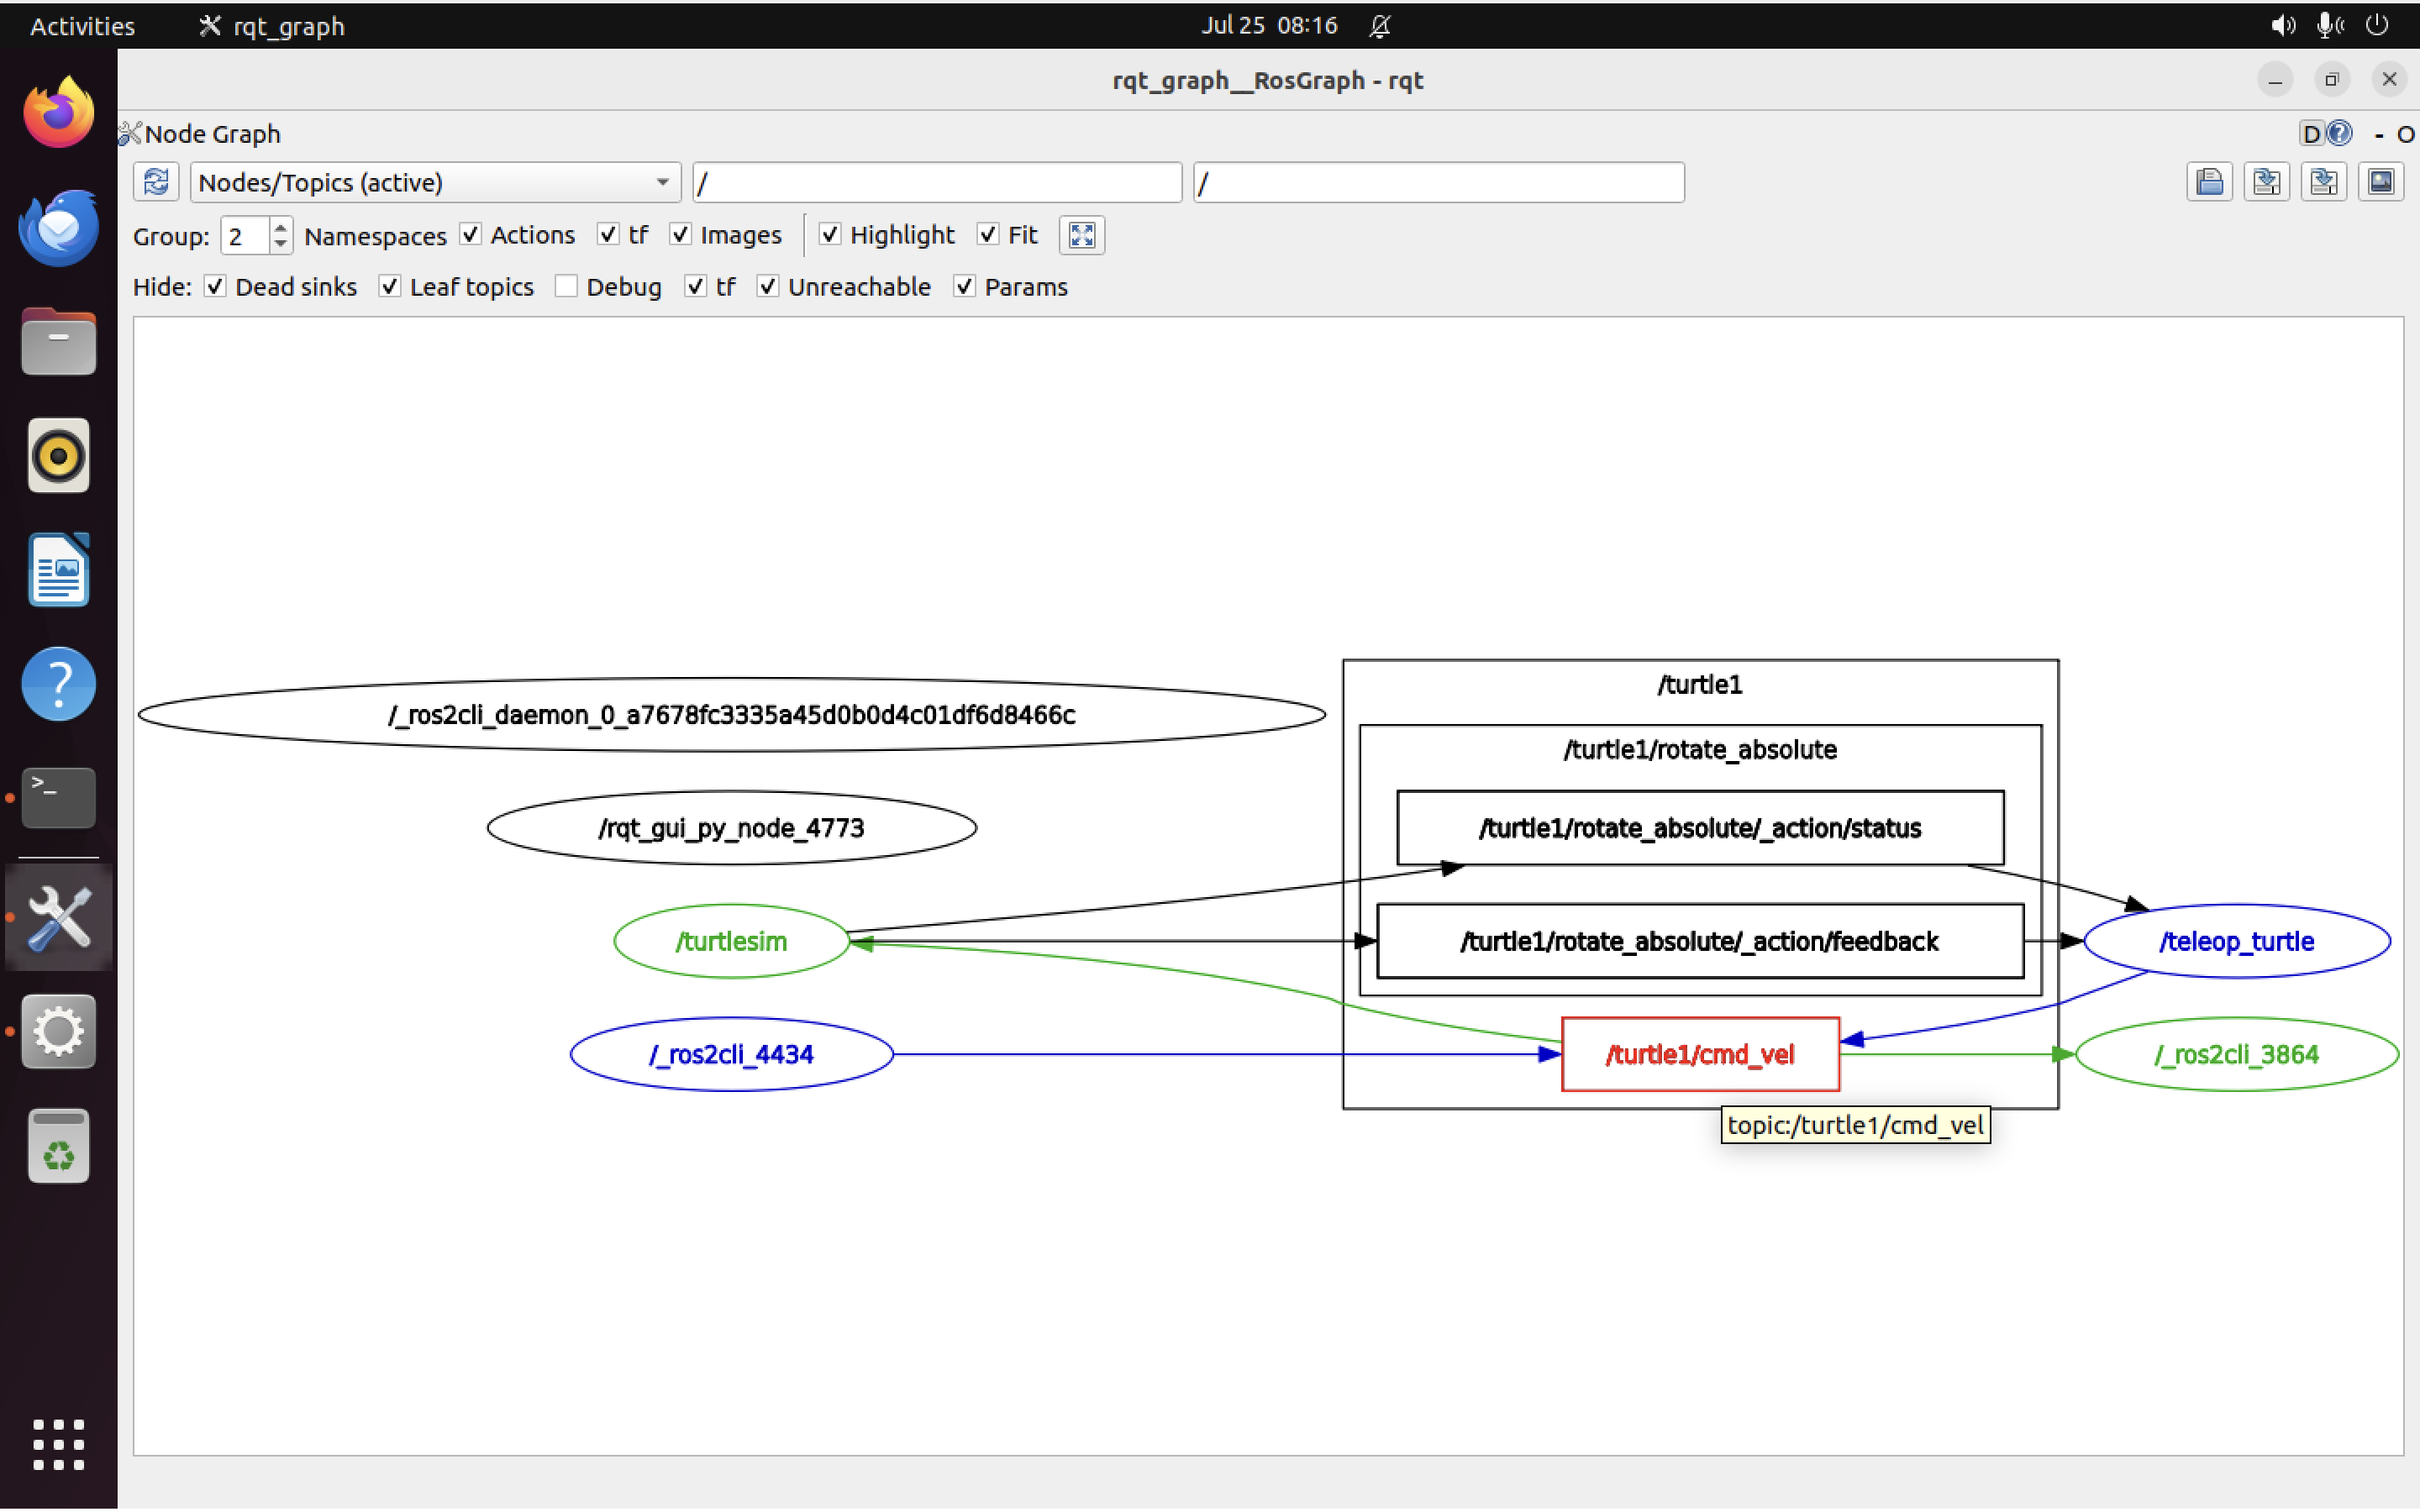The width and height of the screenshot is (2420, 1512).
Task: Open the Show Applications grid
Action: [x=58, y=1443]
